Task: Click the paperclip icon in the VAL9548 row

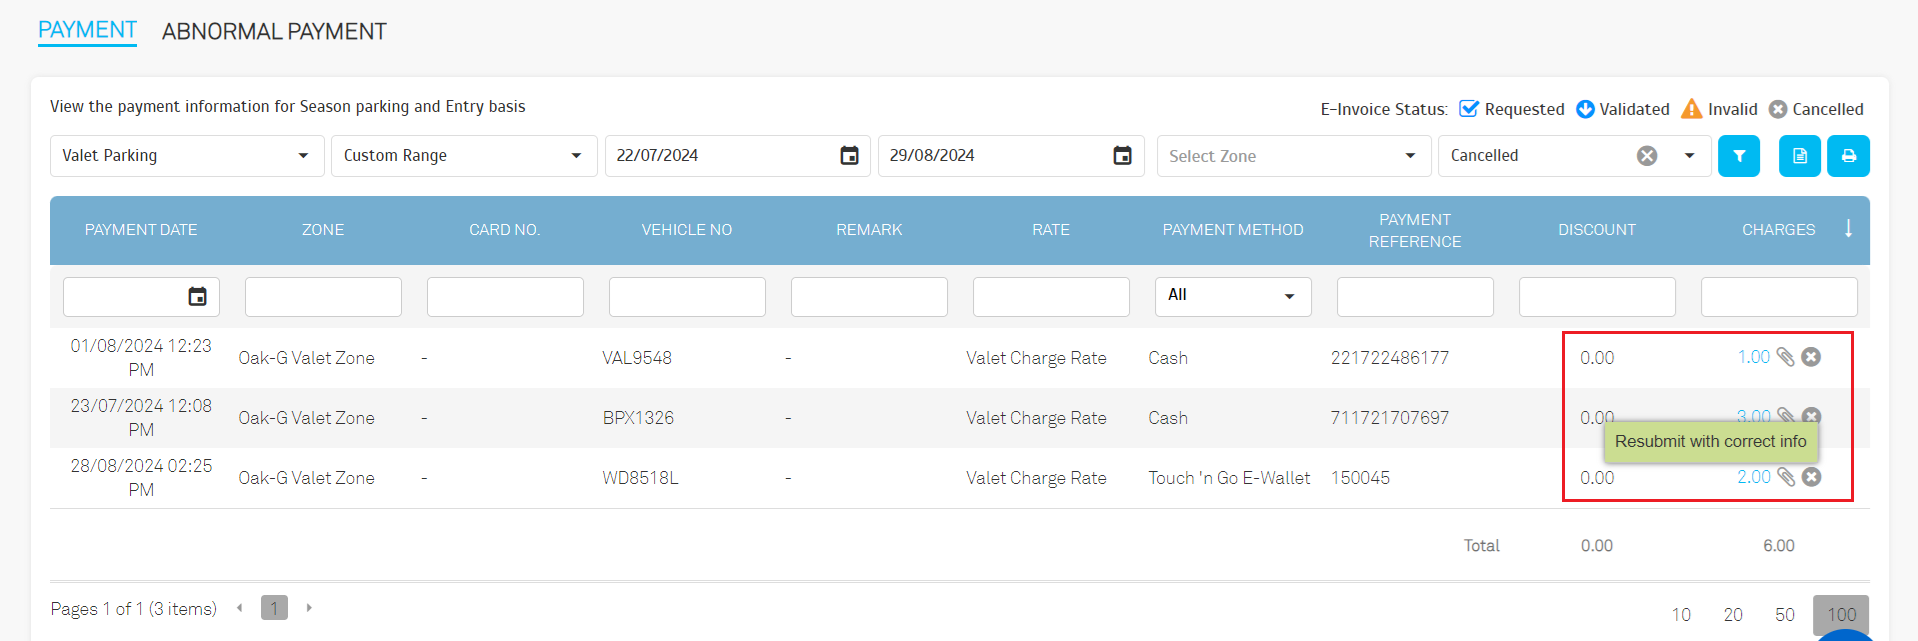Action: (1785, 357)
